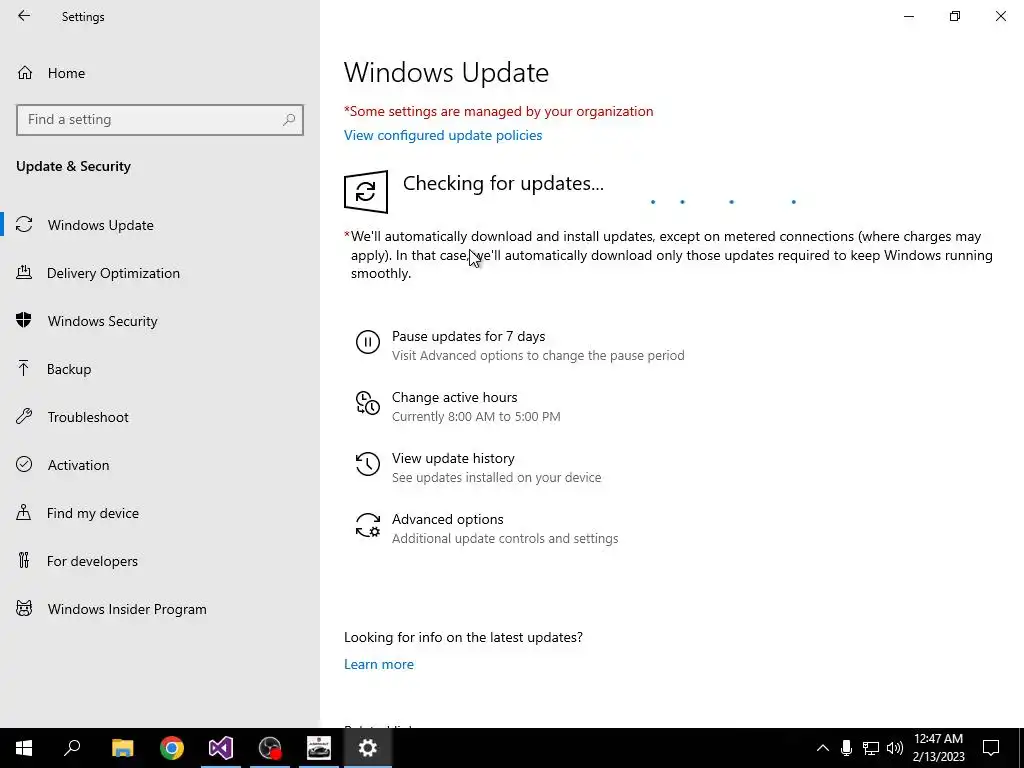Screen dimensions: 1024x768
Task: Click the Advanced options gear-arrows icon
Action: click(x=368, y=525)
